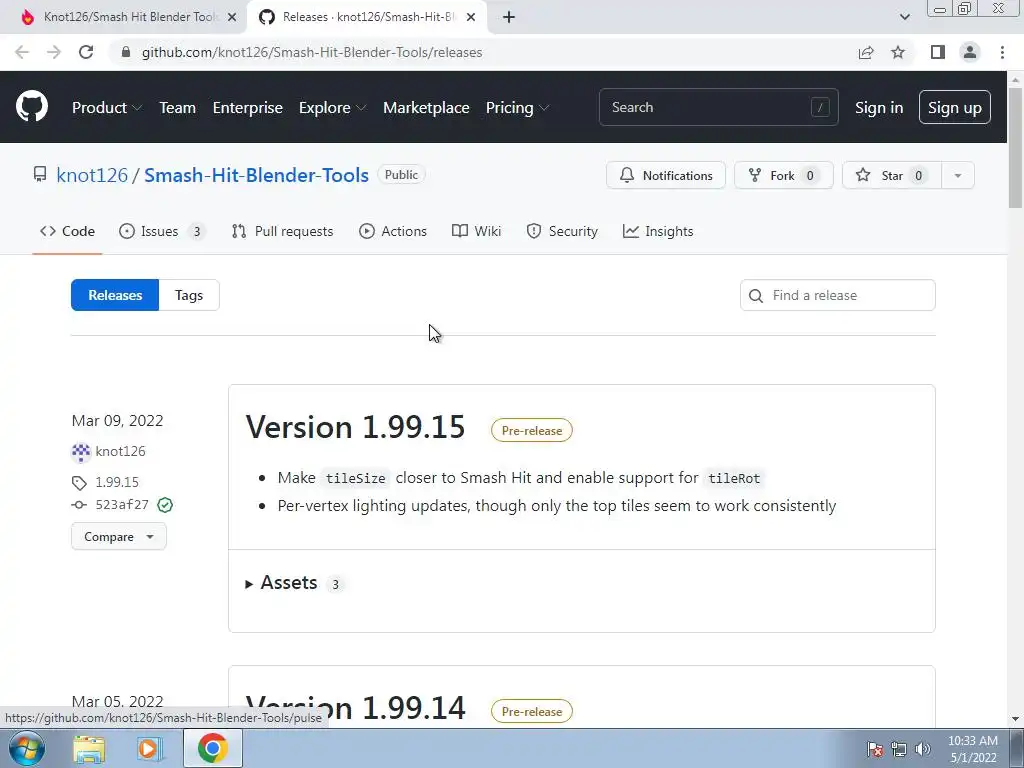Open the media player taskbar icon
This screenshot has height=768, width=1024.
[150, 748]
